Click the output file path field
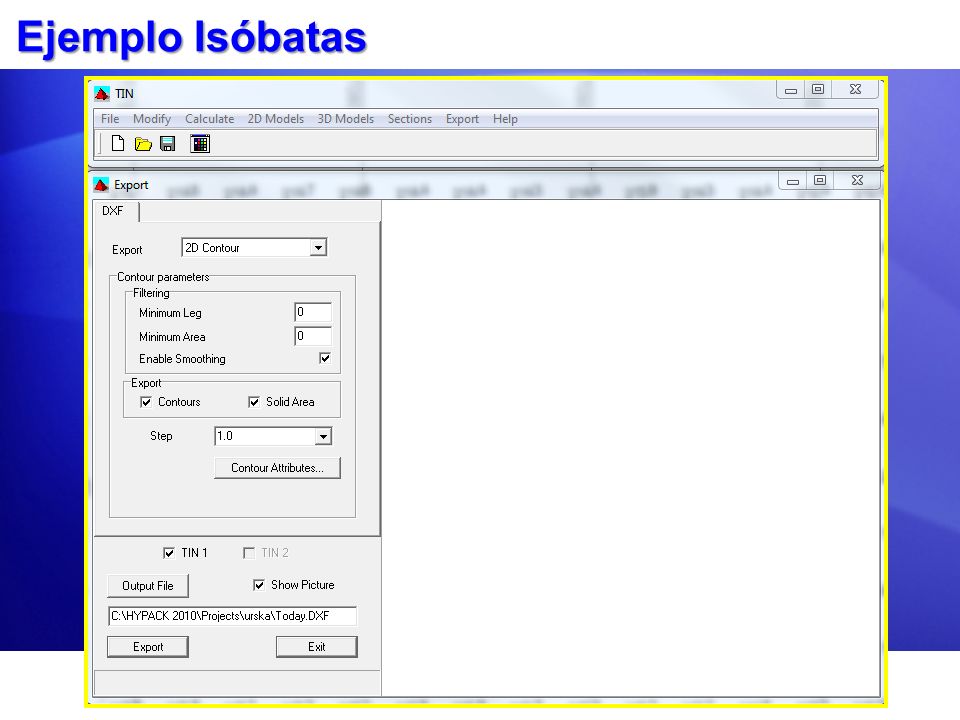 [x=232, y=616]
